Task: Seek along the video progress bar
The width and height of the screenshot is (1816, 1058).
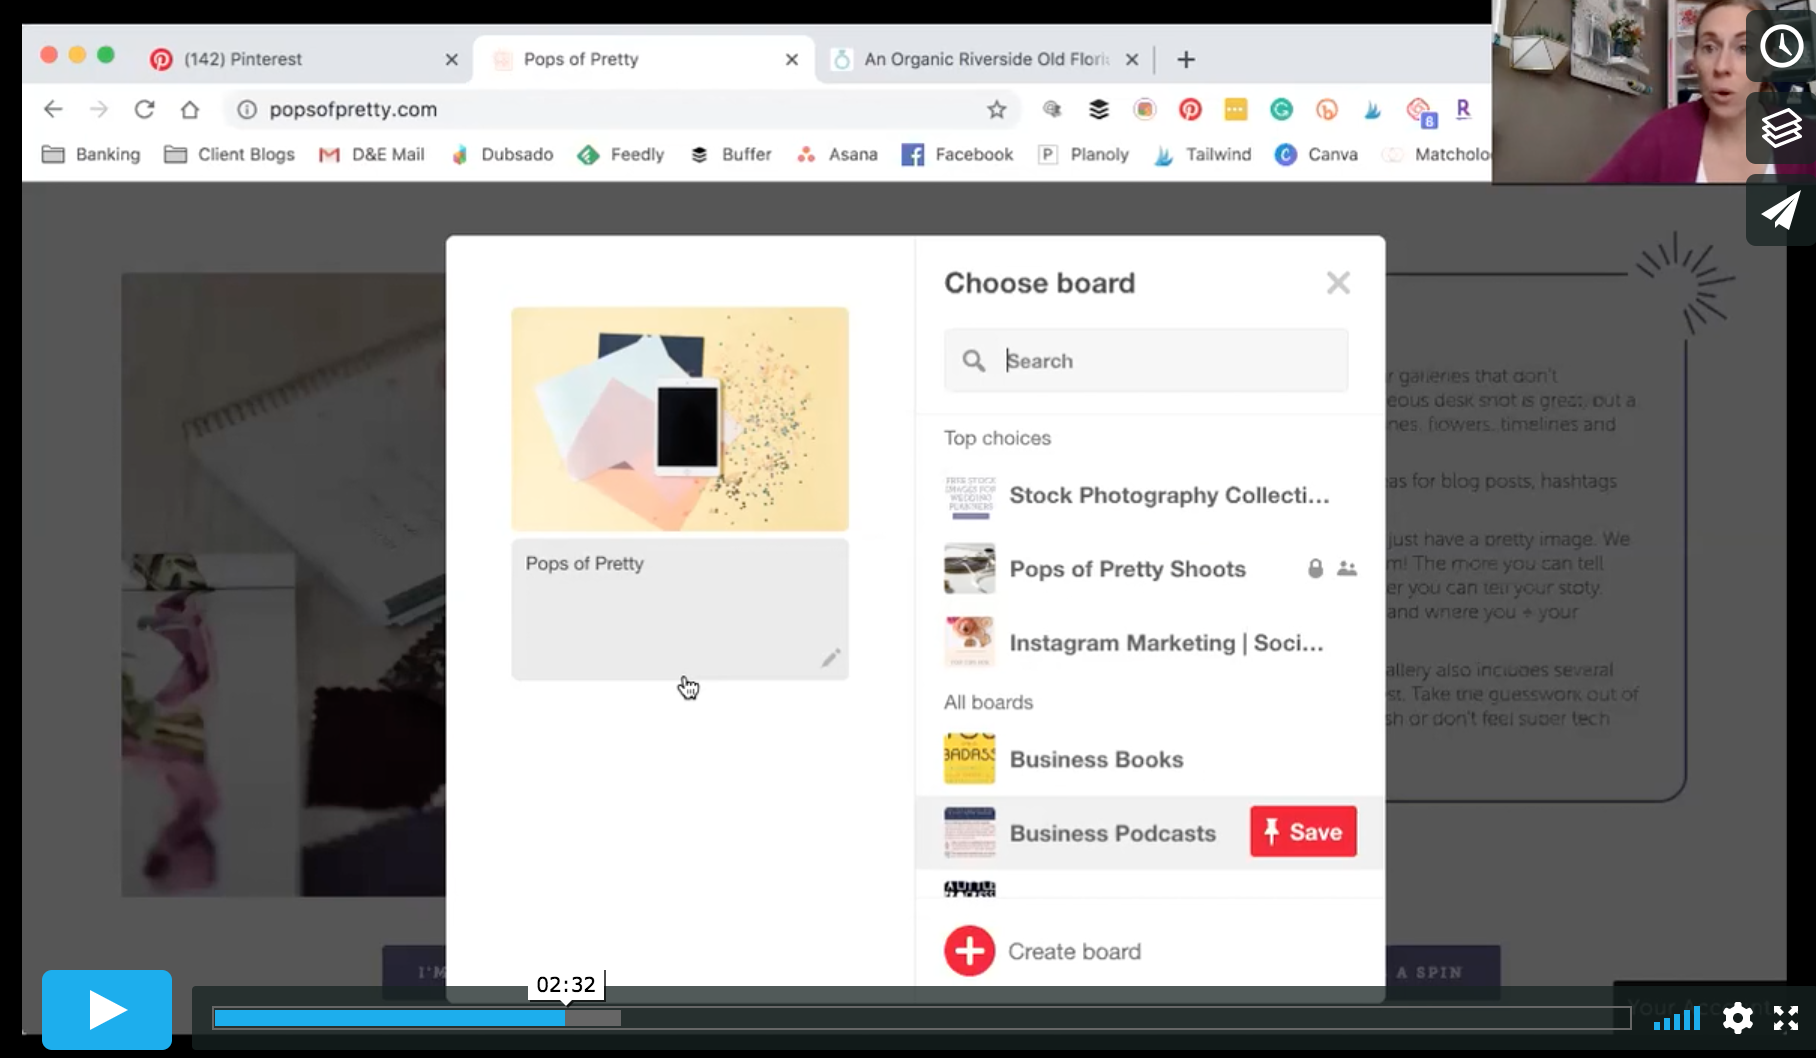Action: click(921, 1018)
